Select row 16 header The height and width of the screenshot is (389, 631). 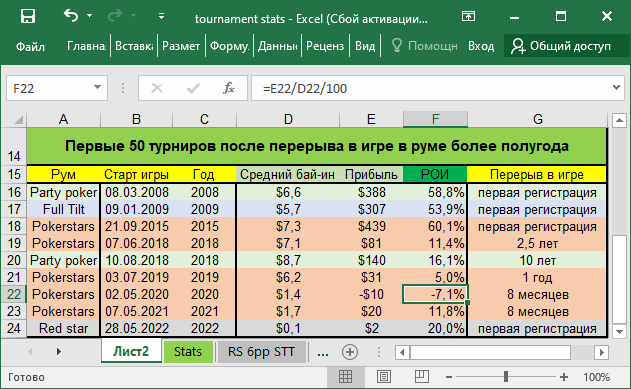click(14, 192)
